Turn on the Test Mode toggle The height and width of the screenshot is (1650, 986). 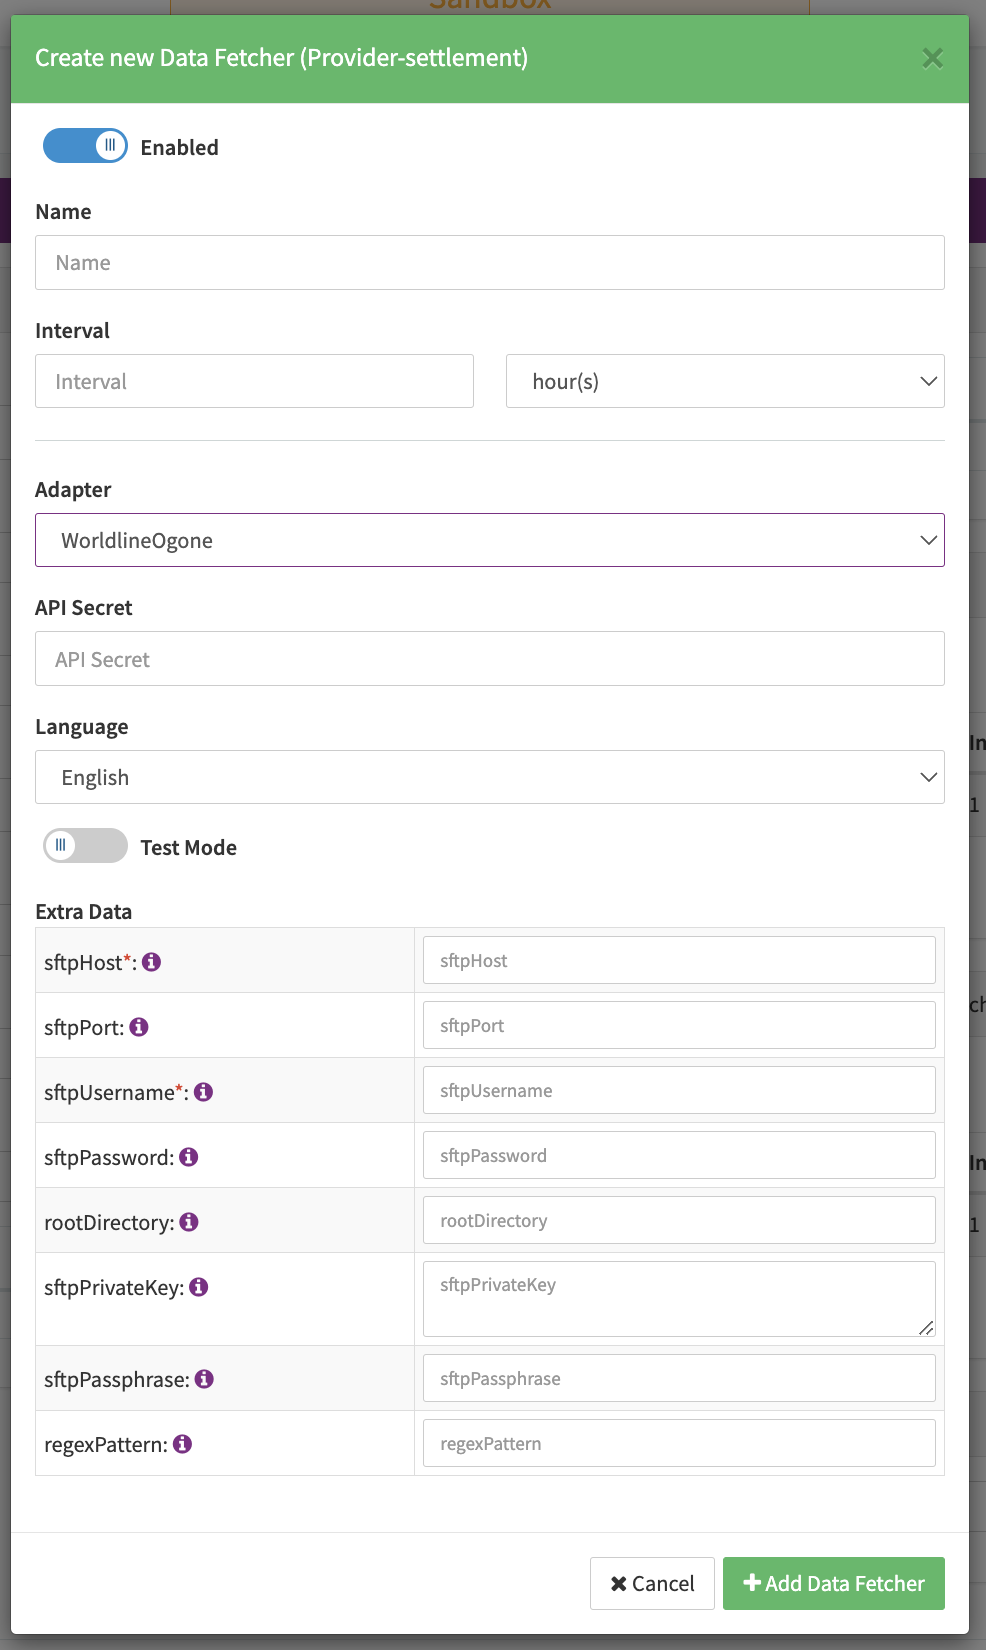[85, 846]
